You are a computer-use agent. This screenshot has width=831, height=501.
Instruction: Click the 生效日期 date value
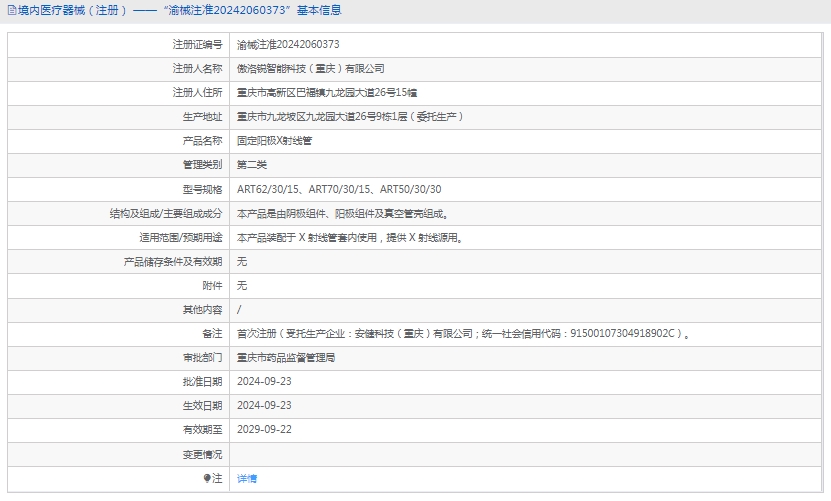(264, 406)
